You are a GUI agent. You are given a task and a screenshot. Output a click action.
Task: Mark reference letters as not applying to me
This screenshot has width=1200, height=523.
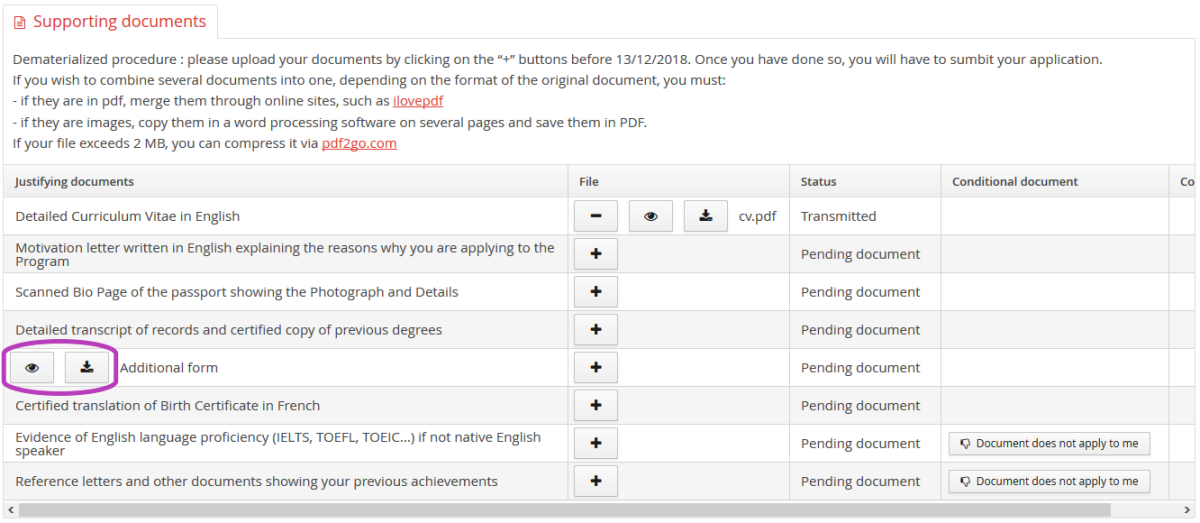pyautogui.click(x=1049, y=481)
